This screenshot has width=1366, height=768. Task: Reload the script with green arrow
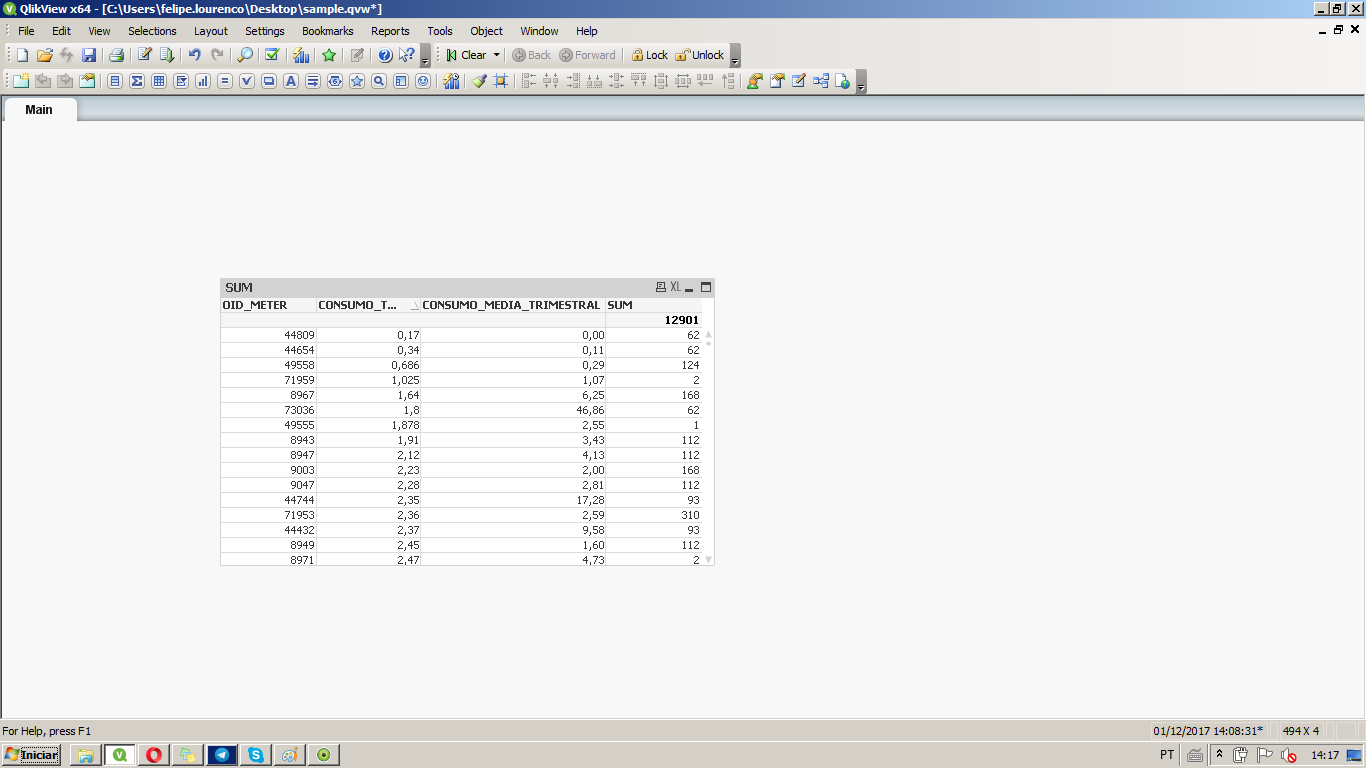(x=167, y=55)
